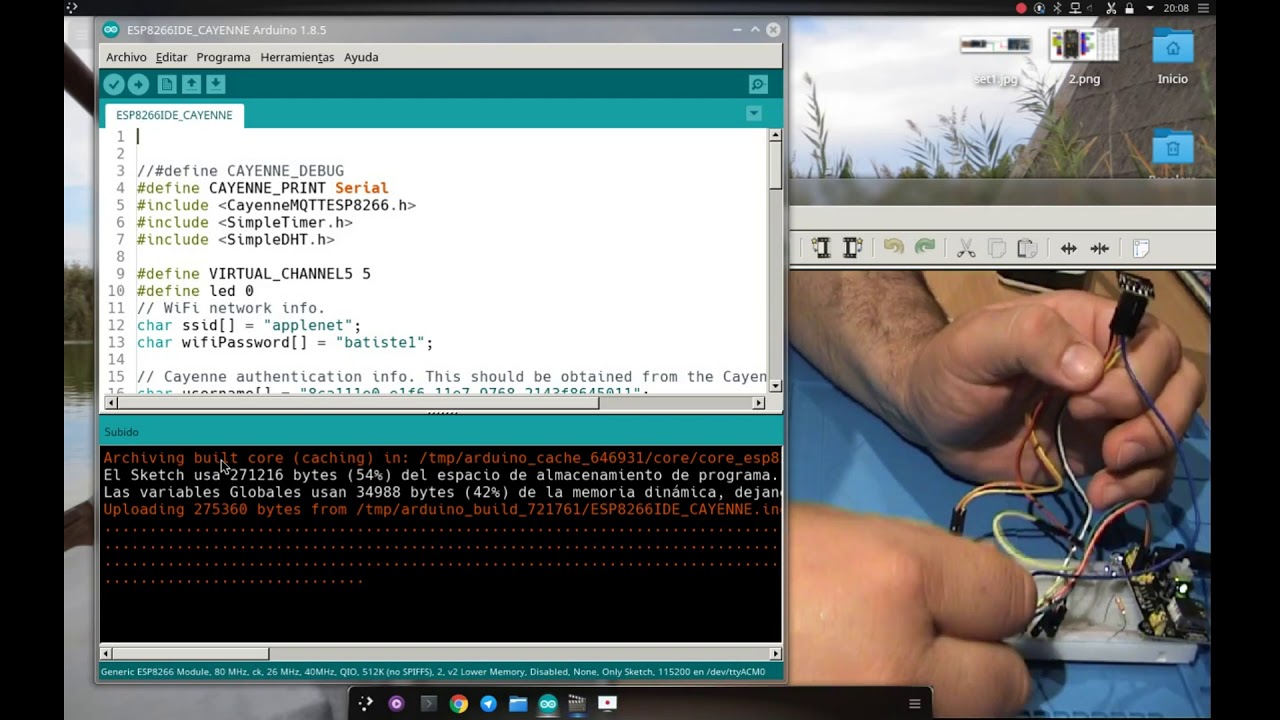
Task: Click the lock icon in the system tray
Action: [x=1129, y=8]
